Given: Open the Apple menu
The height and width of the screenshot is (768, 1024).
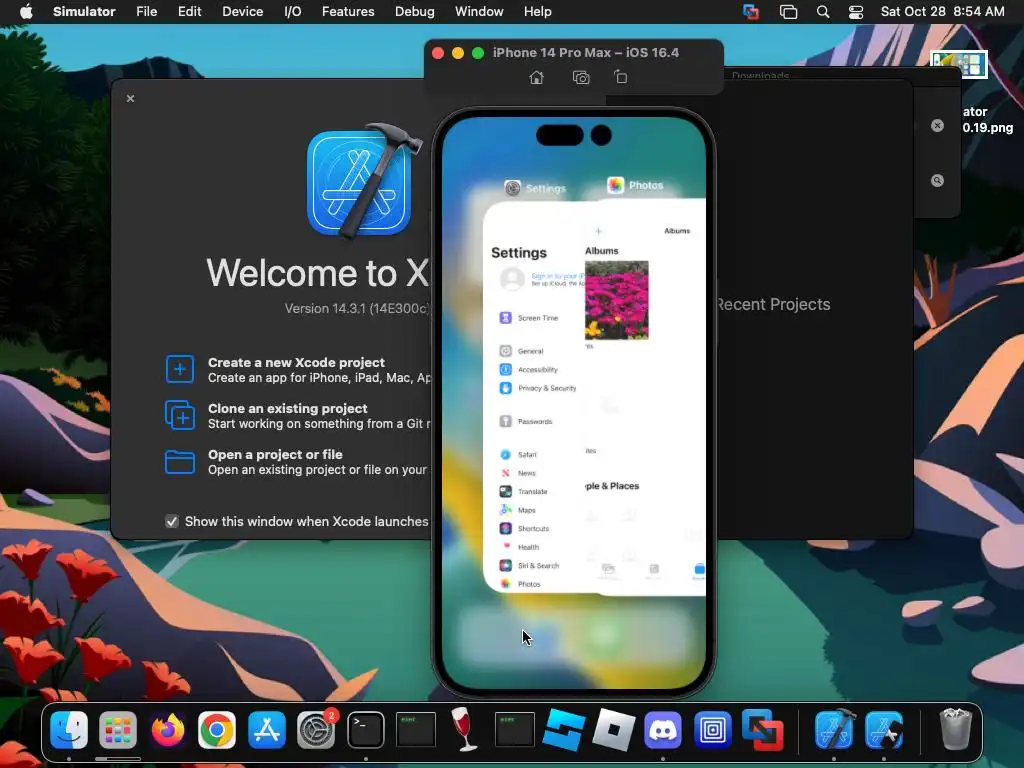Looking at the screenshot, I should (x=26, y=12).
